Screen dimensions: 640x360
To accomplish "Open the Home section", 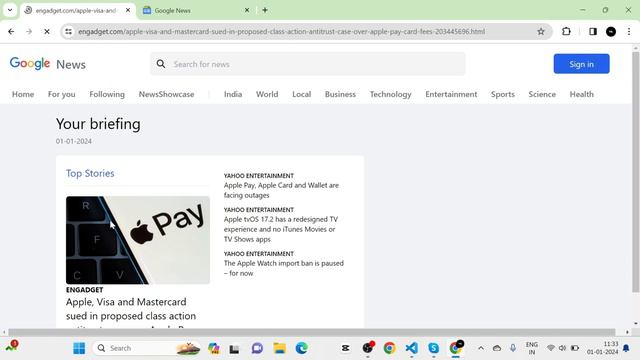I will click(x=23, y=94).
